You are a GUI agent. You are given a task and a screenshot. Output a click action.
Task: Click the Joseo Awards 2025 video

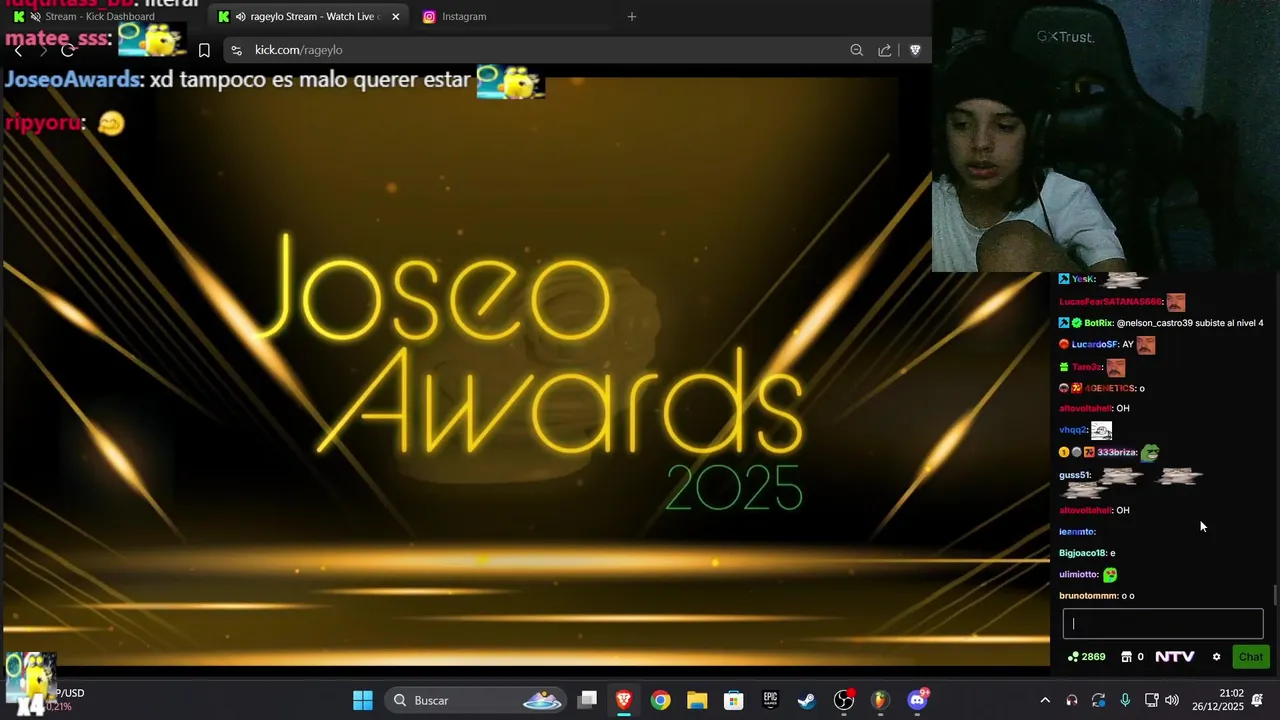point(525,370)
